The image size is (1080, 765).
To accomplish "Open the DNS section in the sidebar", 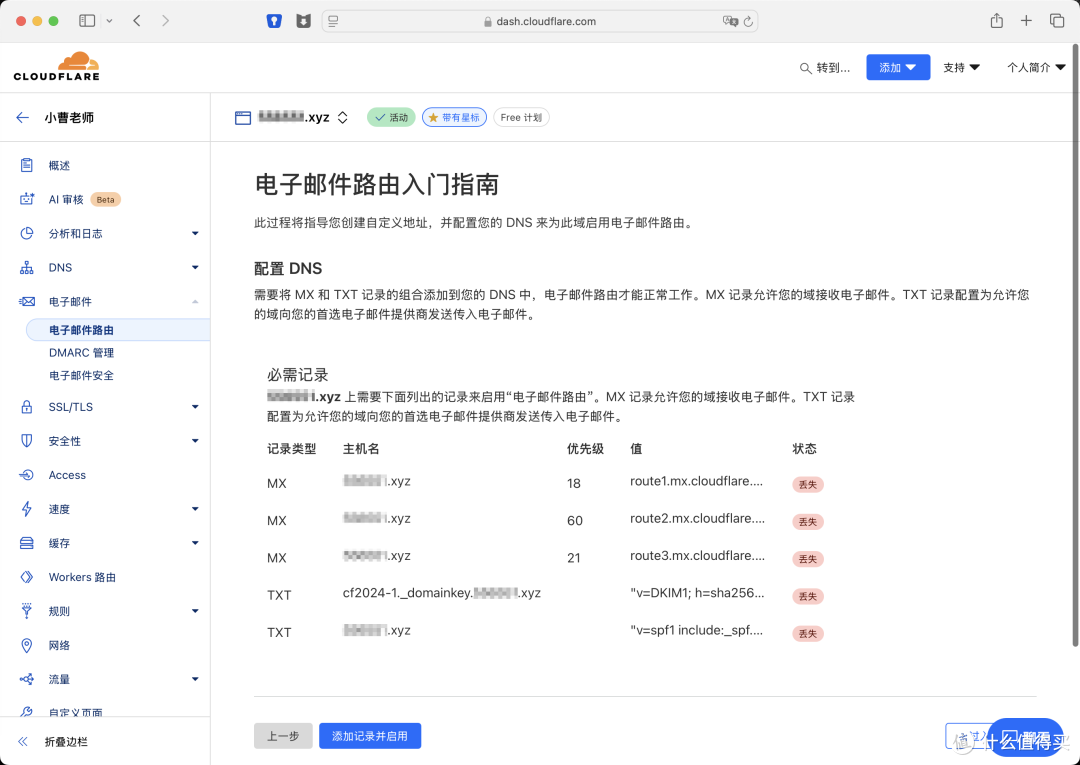I will coord(59,267).
